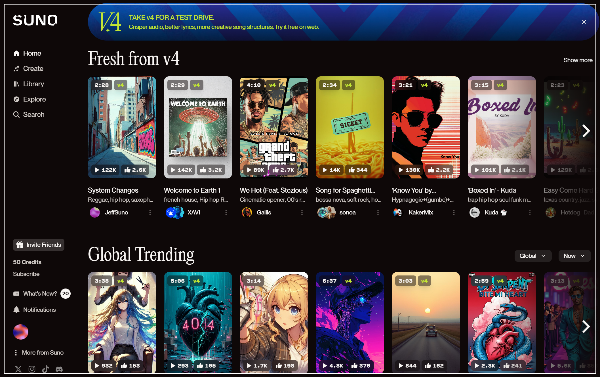600x377 pixels.
Task: Open the Global region dropdown
Action: pos(533,256)
